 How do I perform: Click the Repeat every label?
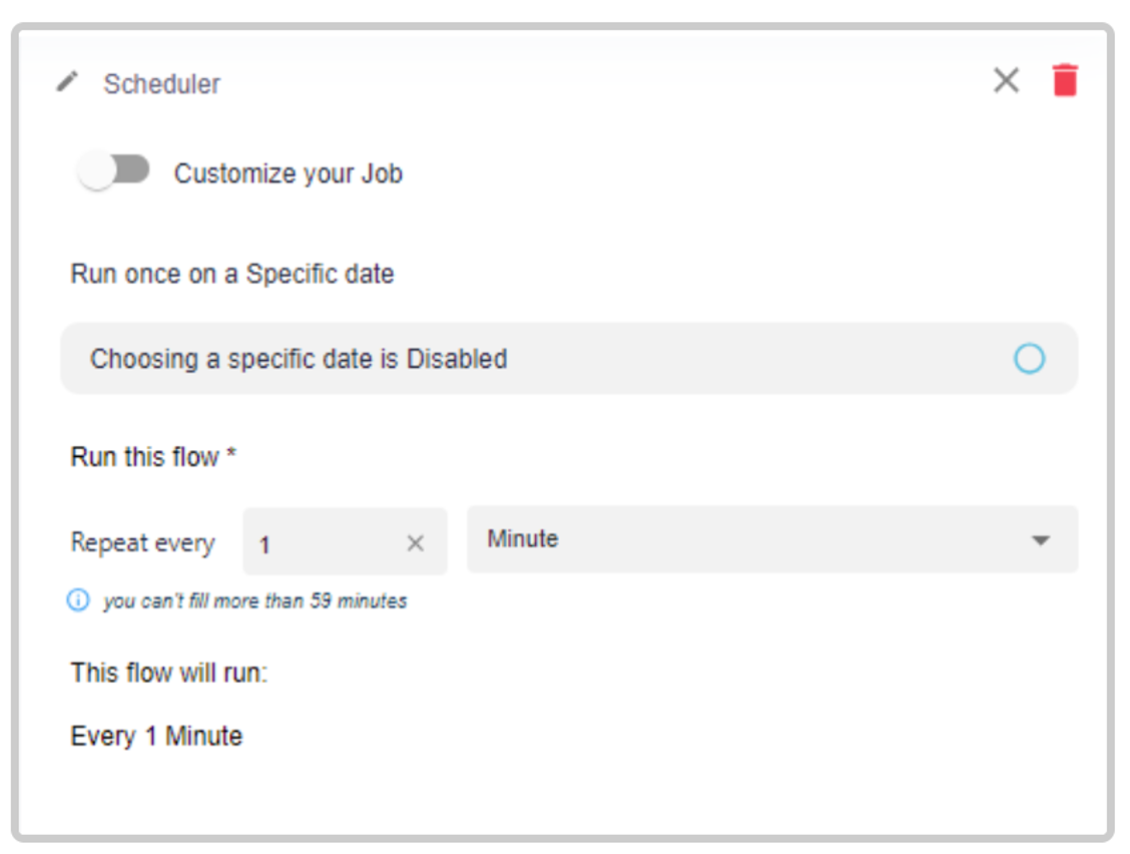pos(143,543)
